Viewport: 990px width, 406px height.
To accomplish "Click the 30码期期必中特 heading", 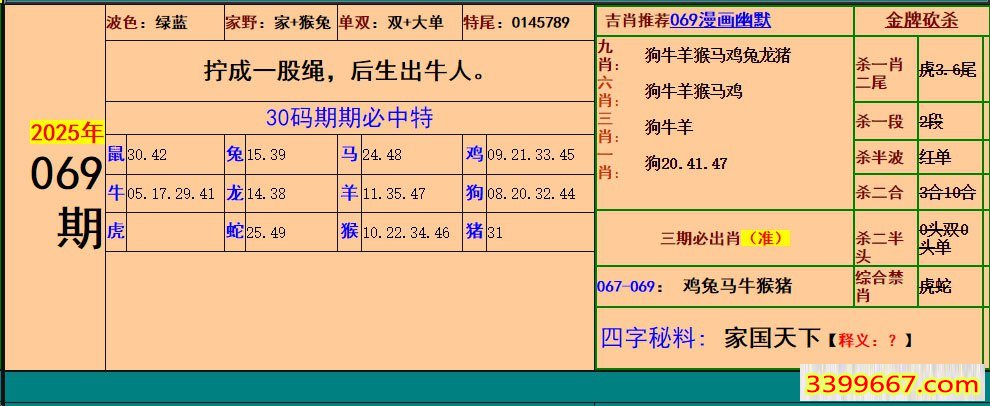I will (349, 117).
